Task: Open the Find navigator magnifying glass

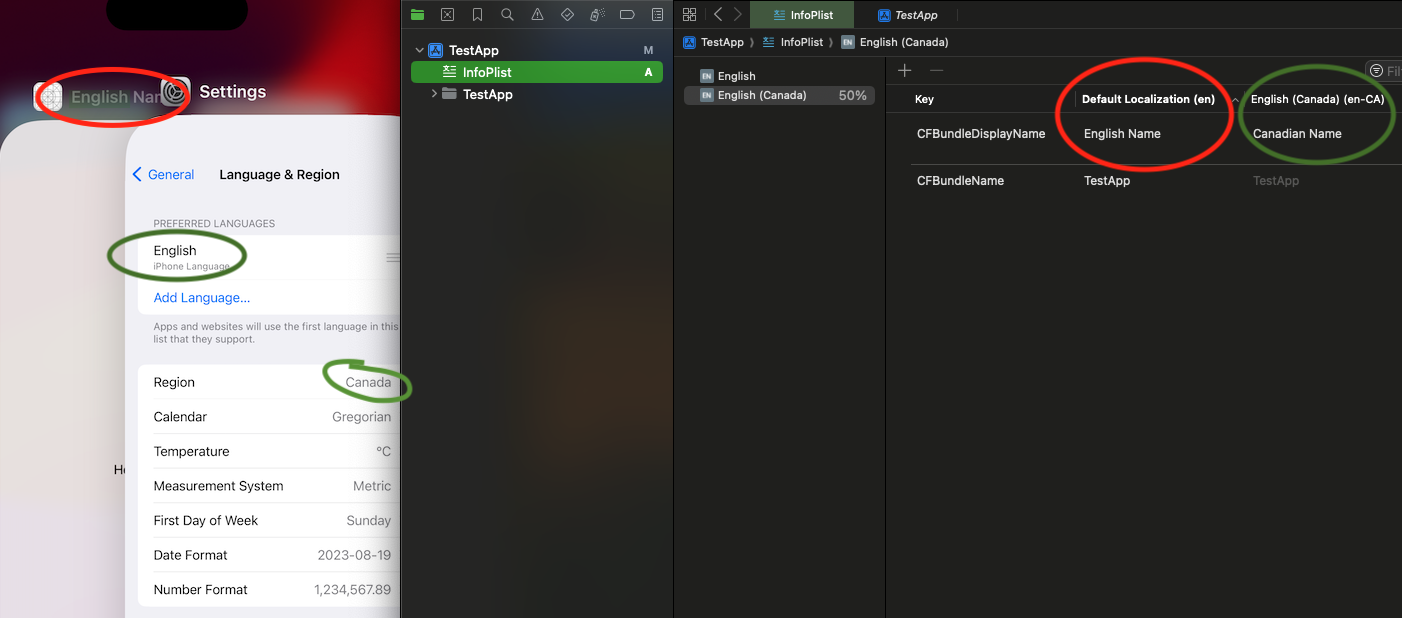Action: pyautogui.click(x=507, y=14)
